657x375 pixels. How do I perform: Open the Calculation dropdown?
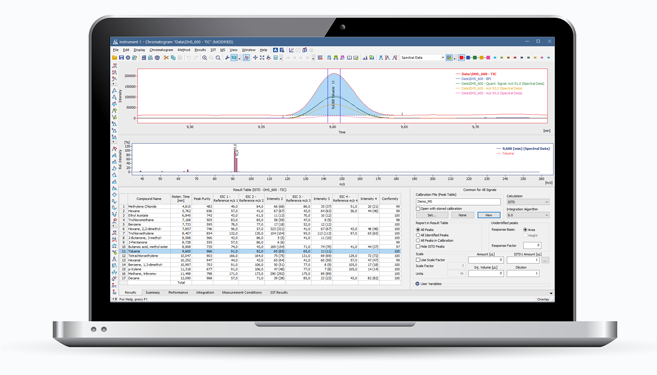528,202
